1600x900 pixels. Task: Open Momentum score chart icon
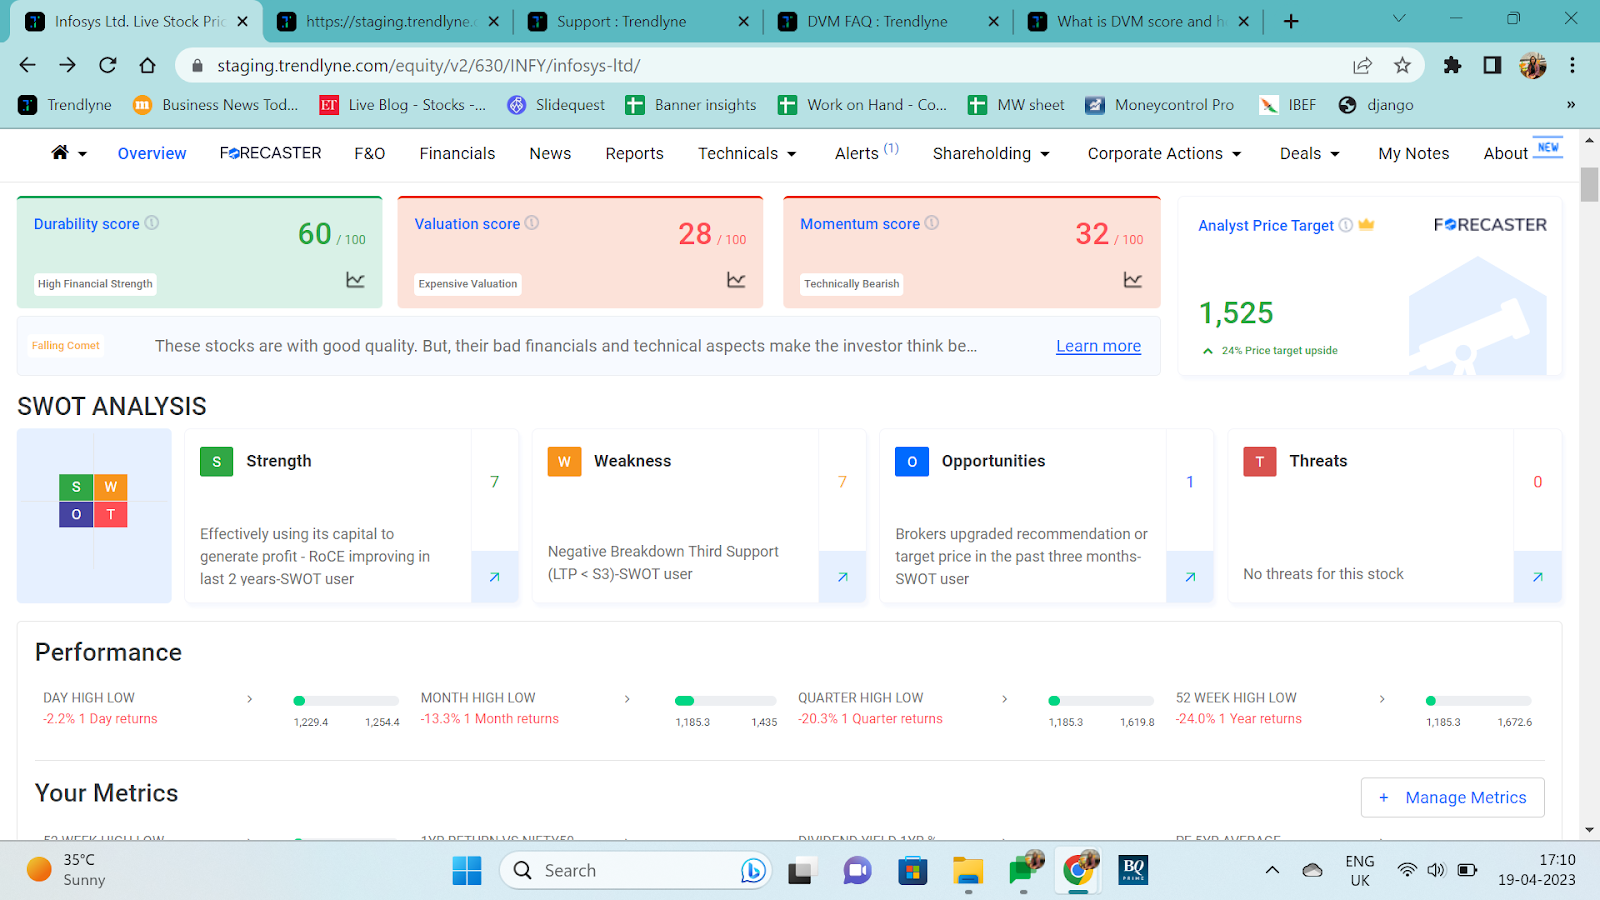tap(1133, 280)
